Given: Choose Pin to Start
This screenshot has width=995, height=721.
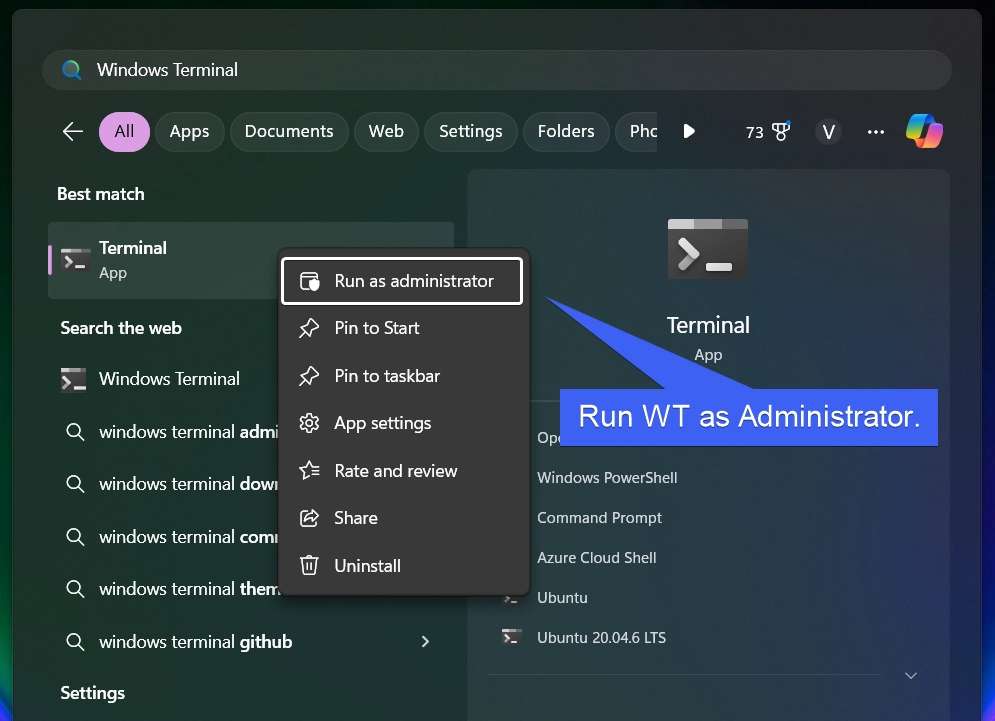Looking at the screenshot, I should (x=402, y=328).
